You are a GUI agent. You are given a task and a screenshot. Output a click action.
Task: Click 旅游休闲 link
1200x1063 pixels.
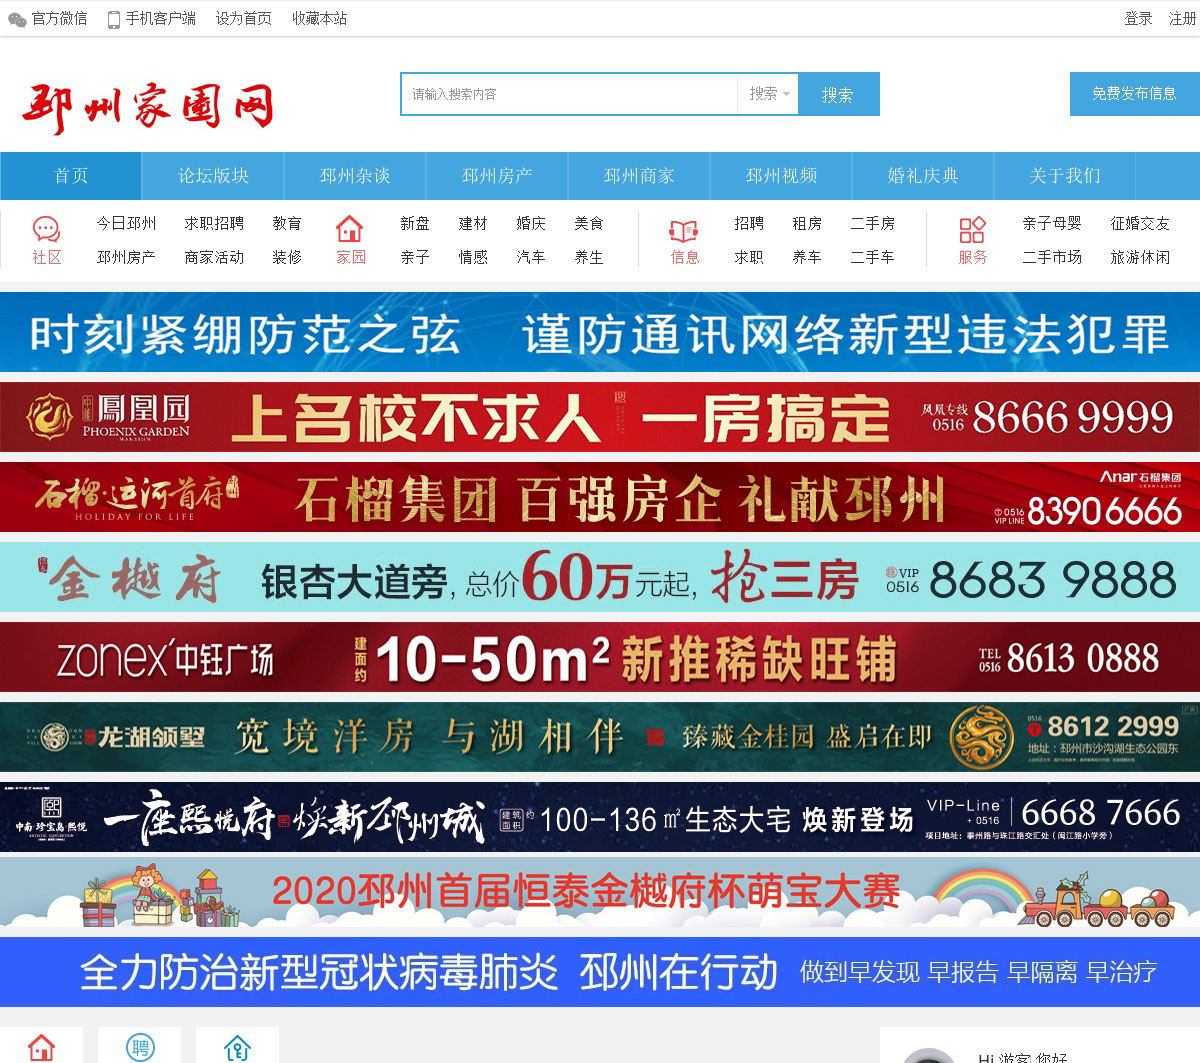(1140, 257)
